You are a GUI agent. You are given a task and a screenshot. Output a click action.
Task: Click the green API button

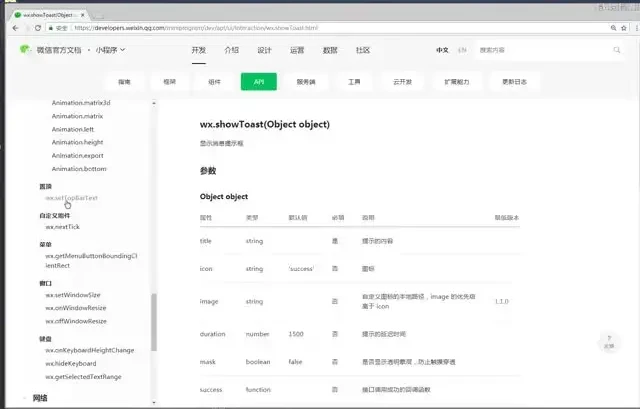[x=259, y=82]
